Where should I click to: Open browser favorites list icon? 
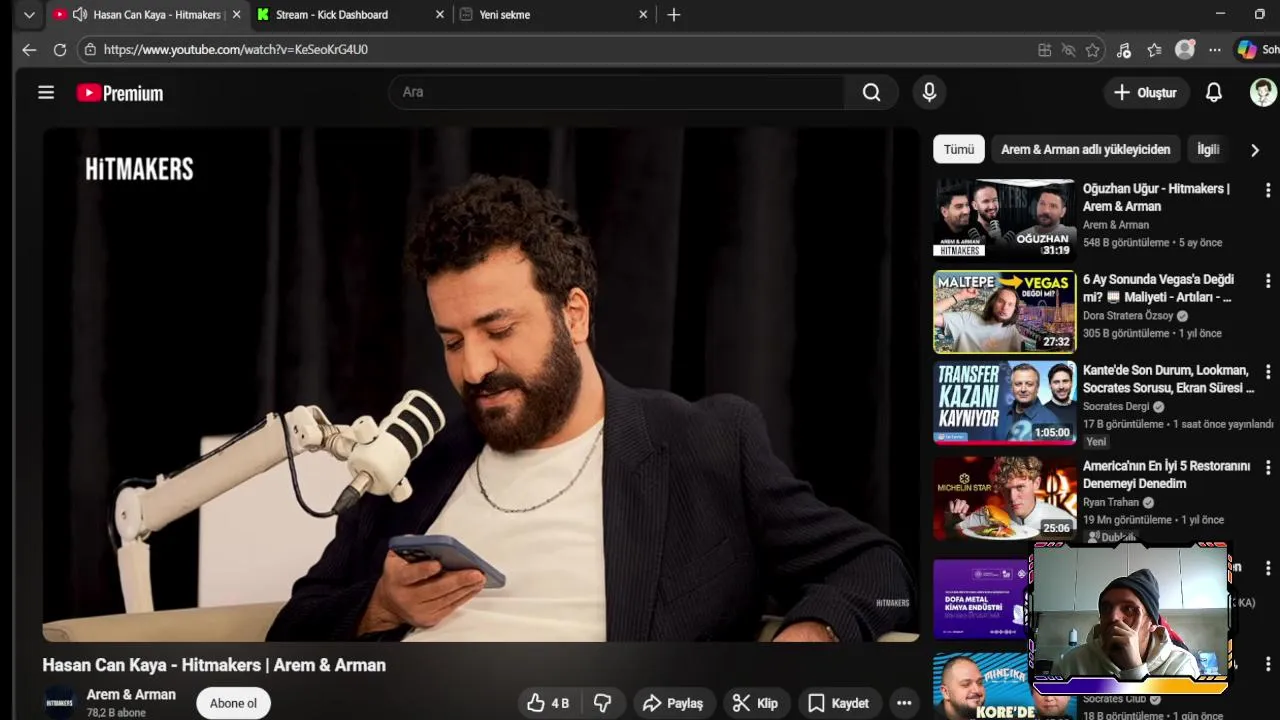point(1154,50)
